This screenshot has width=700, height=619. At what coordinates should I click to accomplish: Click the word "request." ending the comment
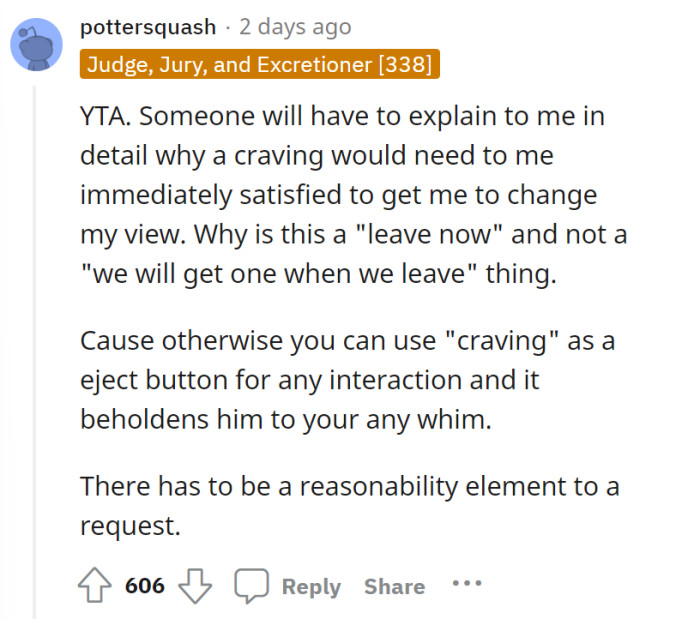pos(130,525)
